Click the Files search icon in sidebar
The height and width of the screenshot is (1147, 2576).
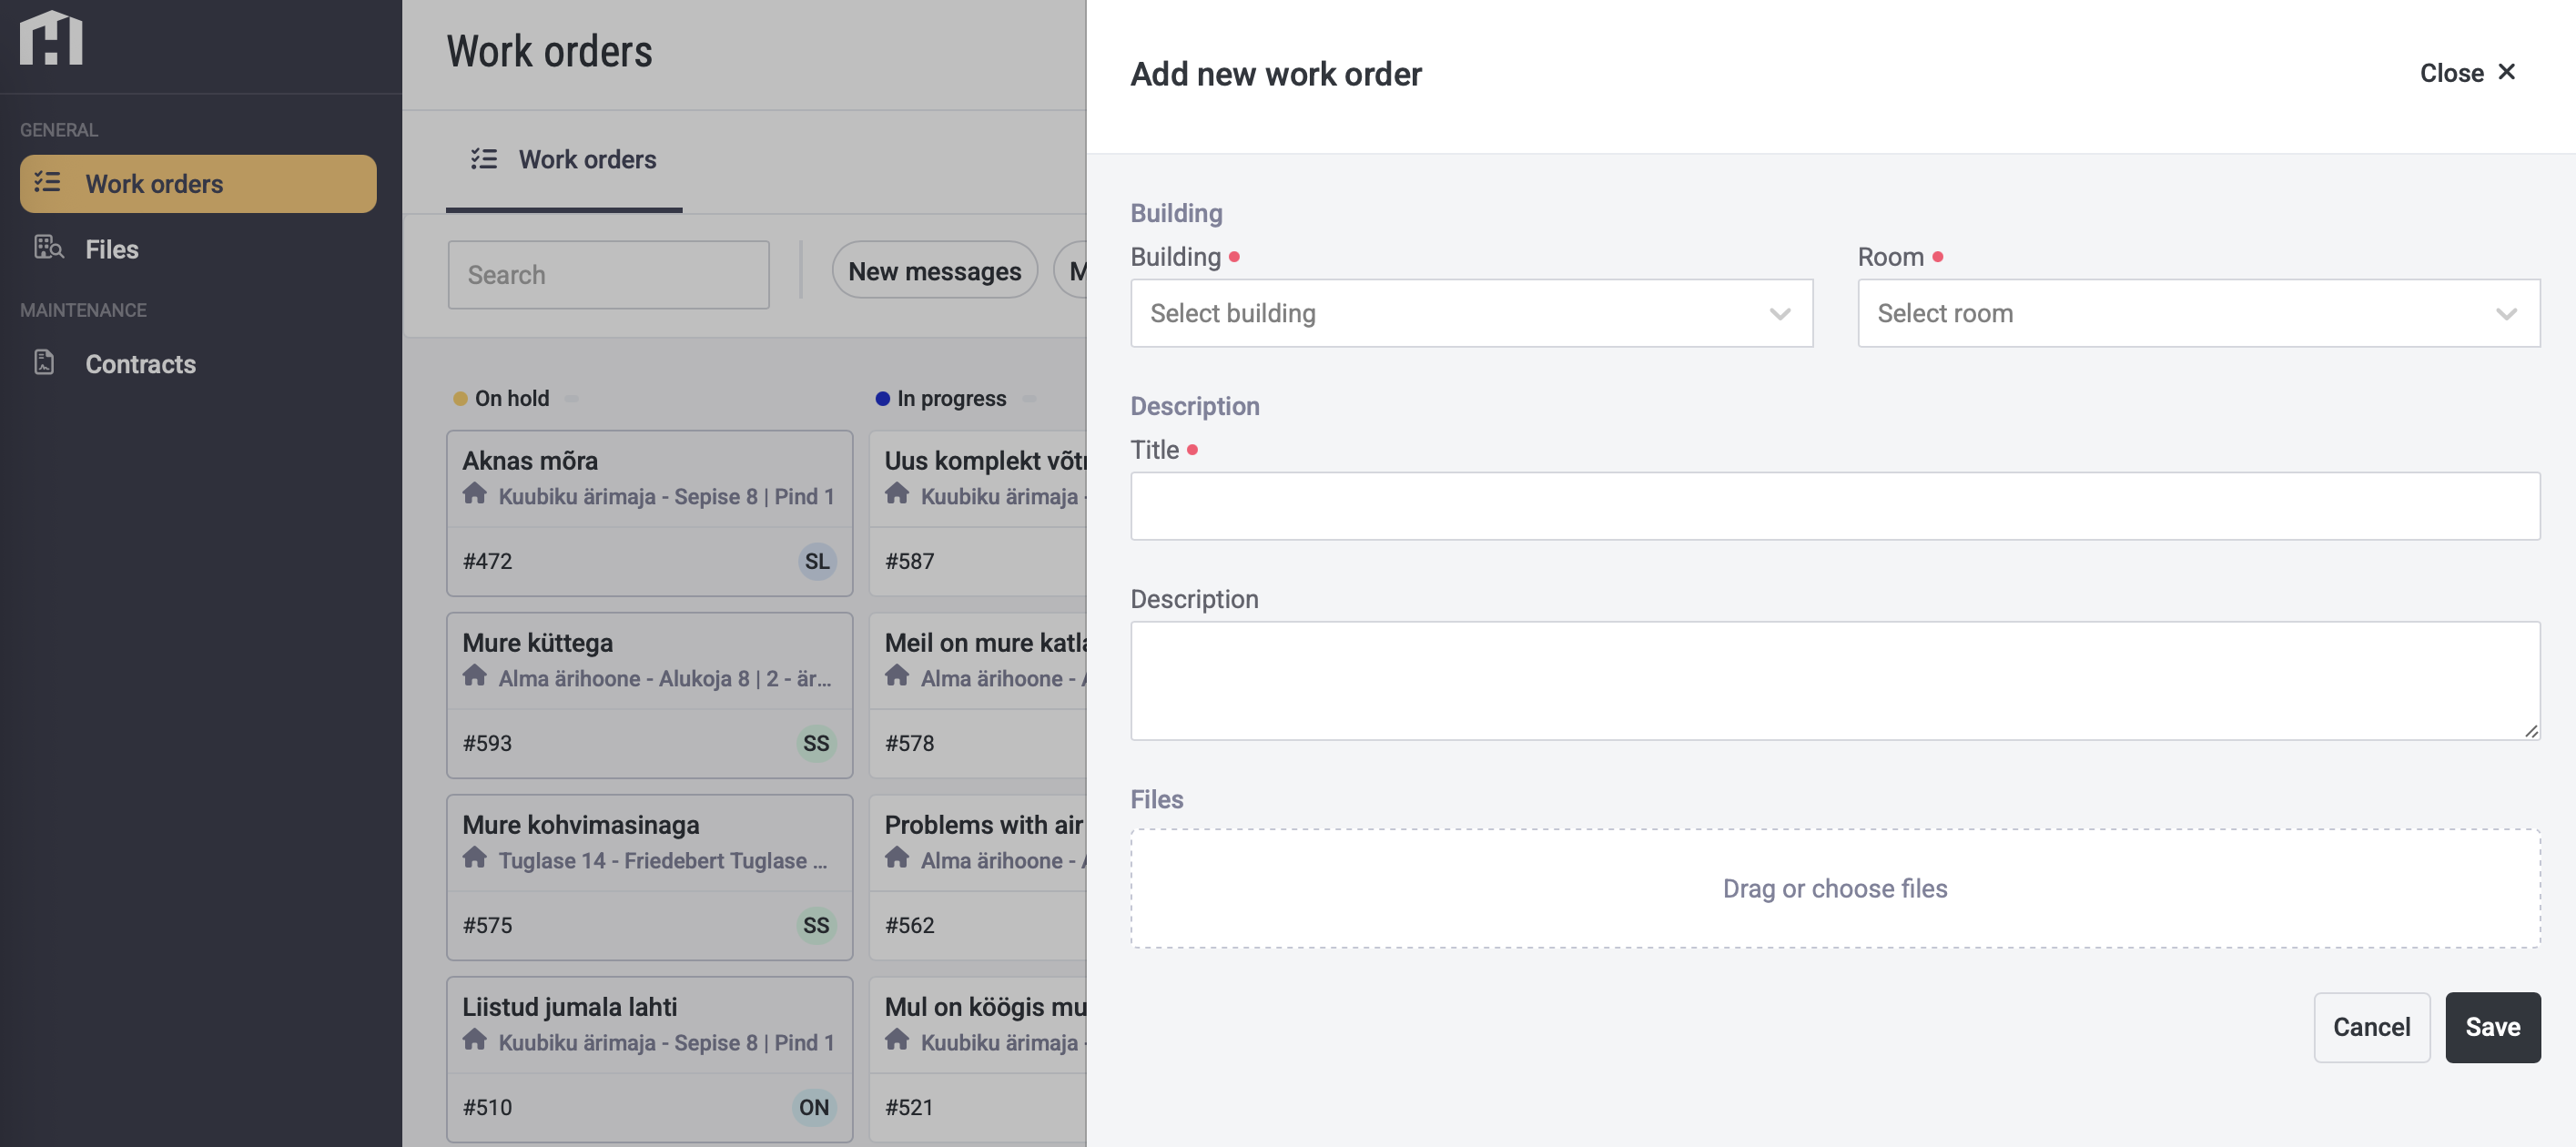[48, 247]
